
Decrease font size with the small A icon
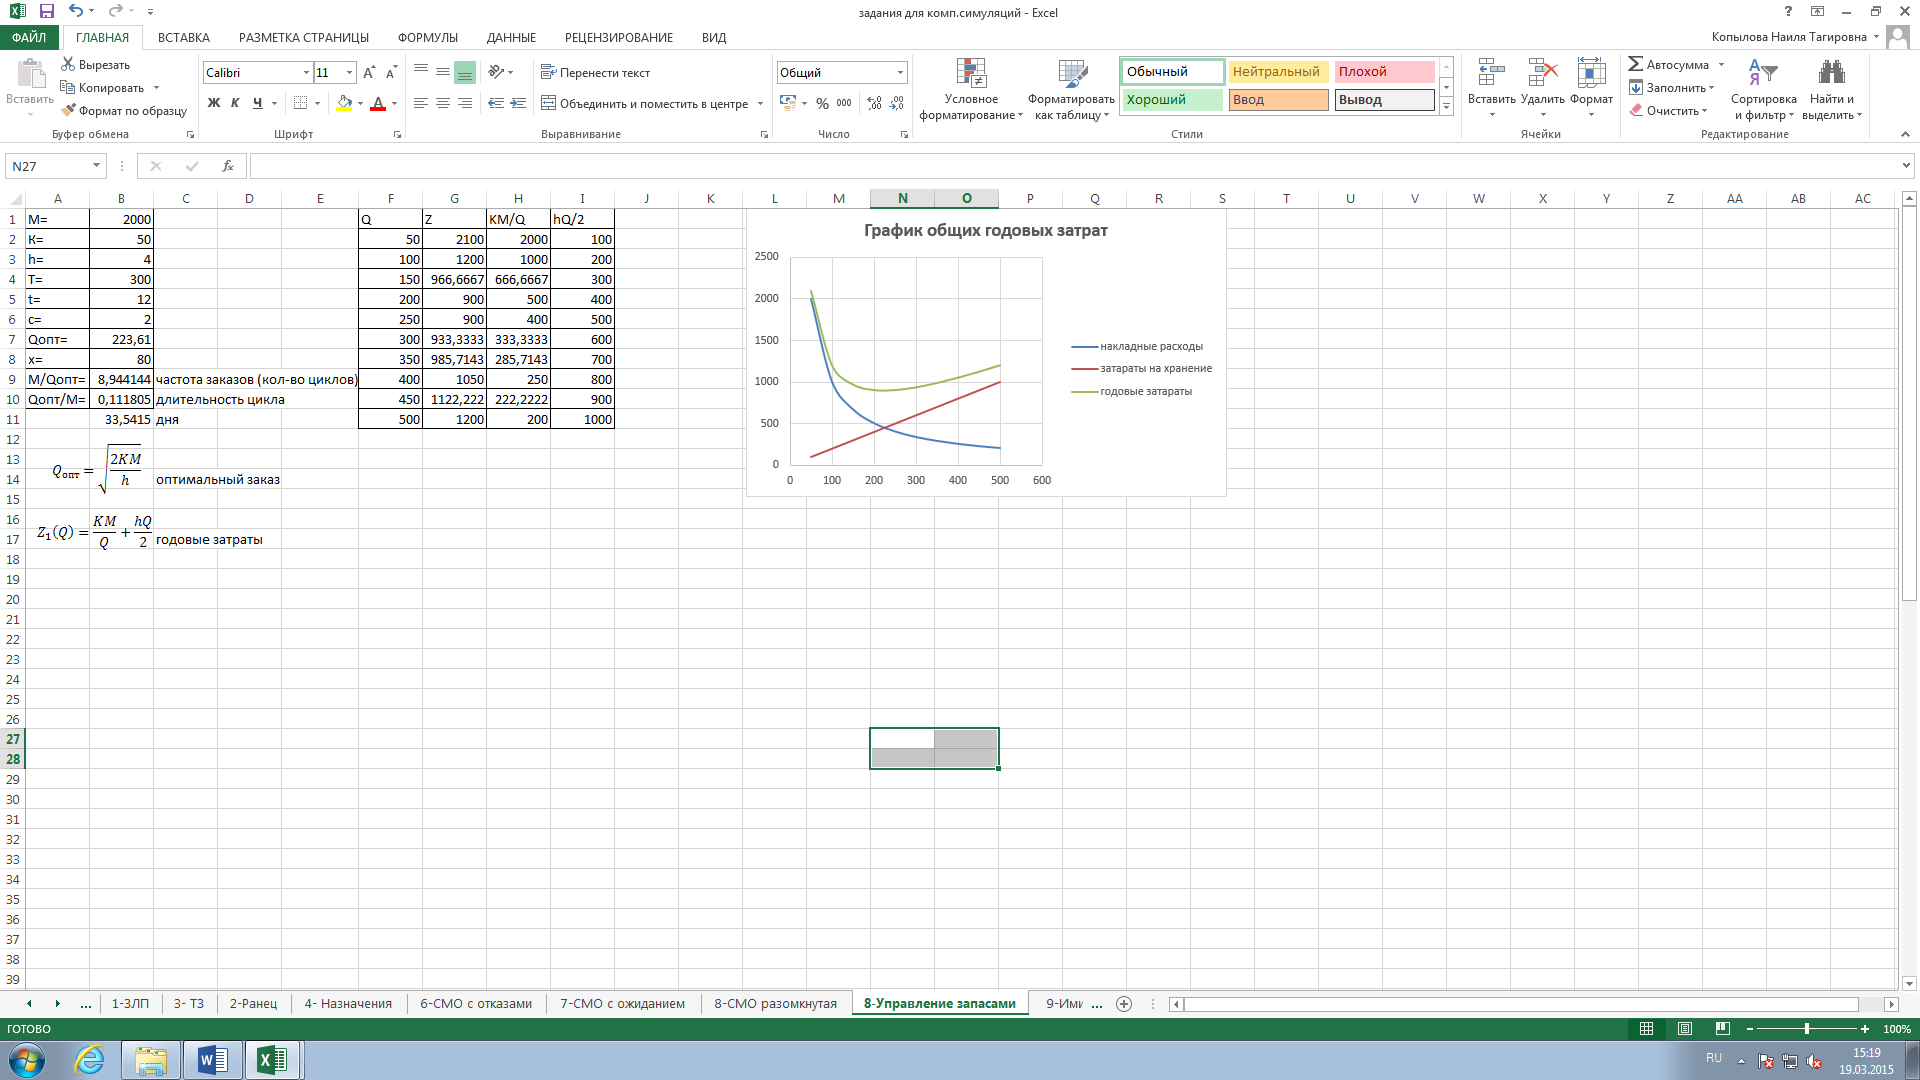click(391, 73)
